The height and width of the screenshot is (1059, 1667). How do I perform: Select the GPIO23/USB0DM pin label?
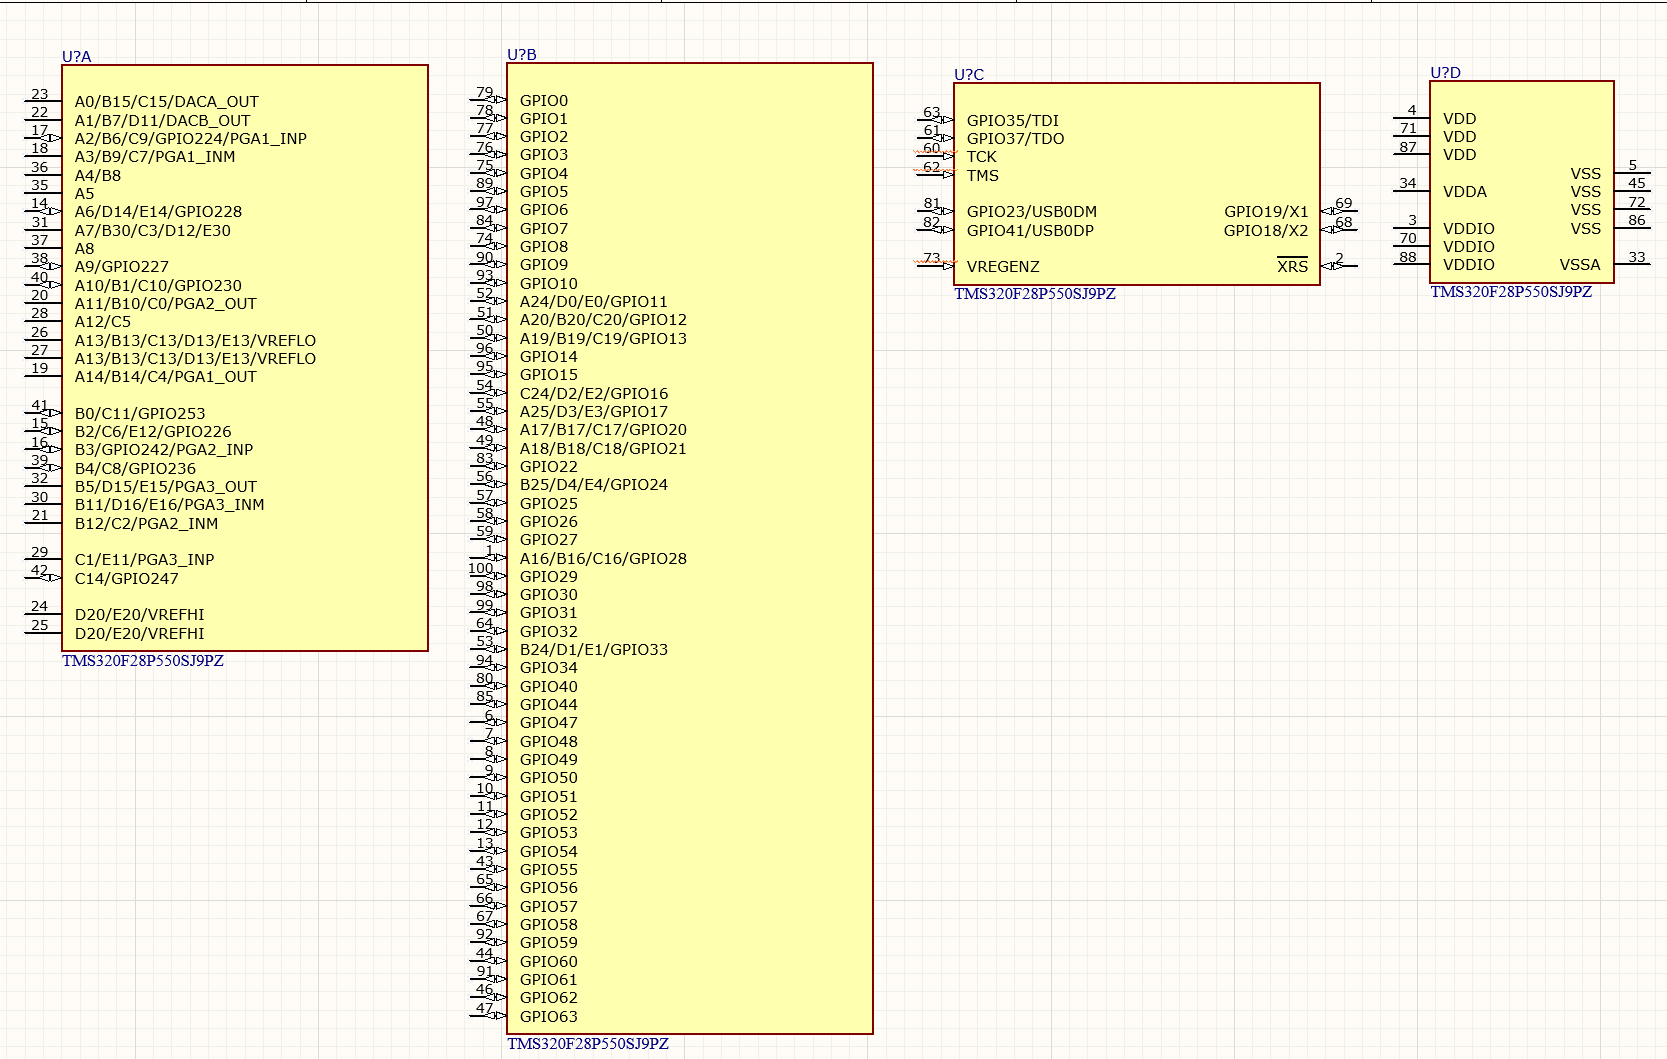[1032, 212]
